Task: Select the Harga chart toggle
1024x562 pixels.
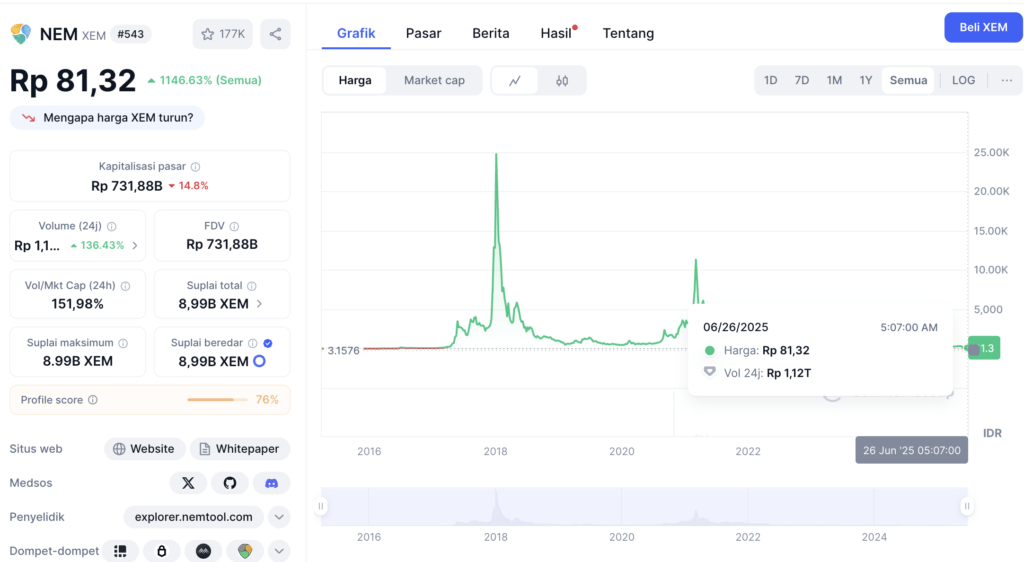Action: [x=355, y=80]
